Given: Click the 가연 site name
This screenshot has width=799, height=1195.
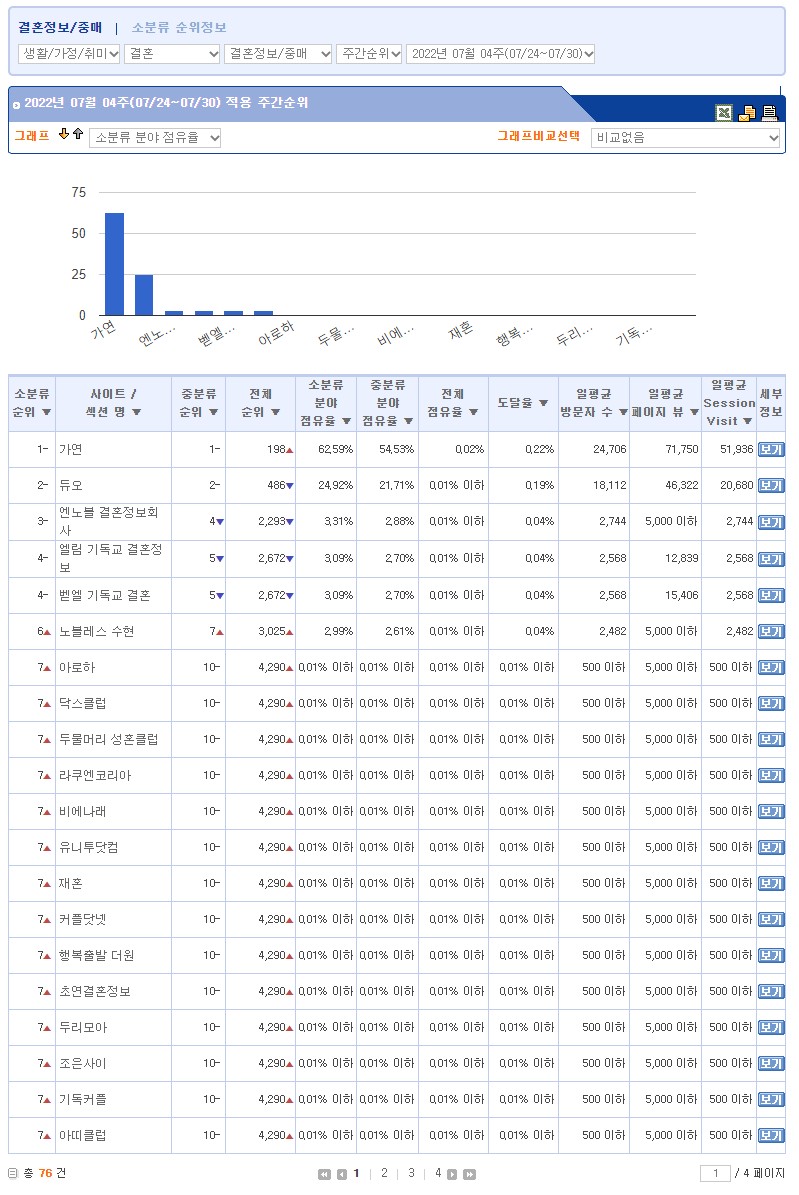Looking at the screenshot, I should (x=71, y=450).
